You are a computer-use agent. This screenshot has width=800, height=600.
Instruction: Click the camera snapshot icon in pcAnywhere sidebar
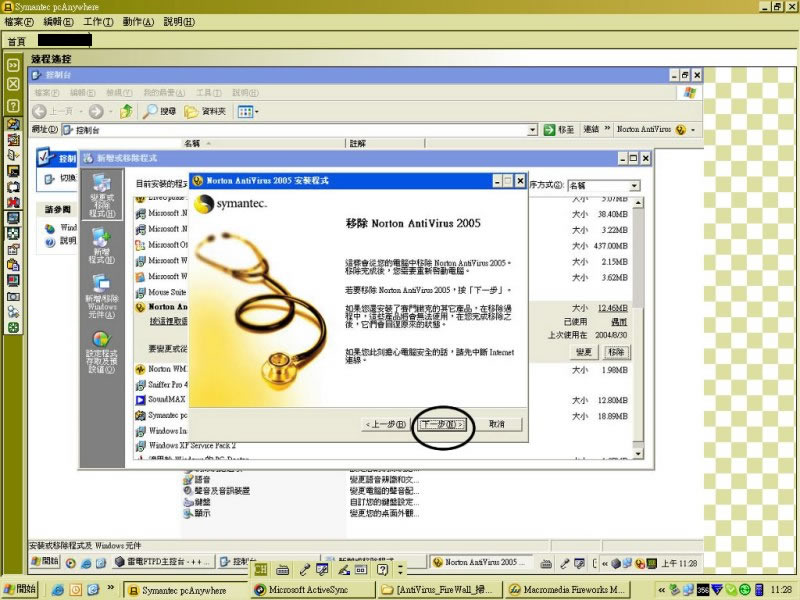click(x=13, y=296)
